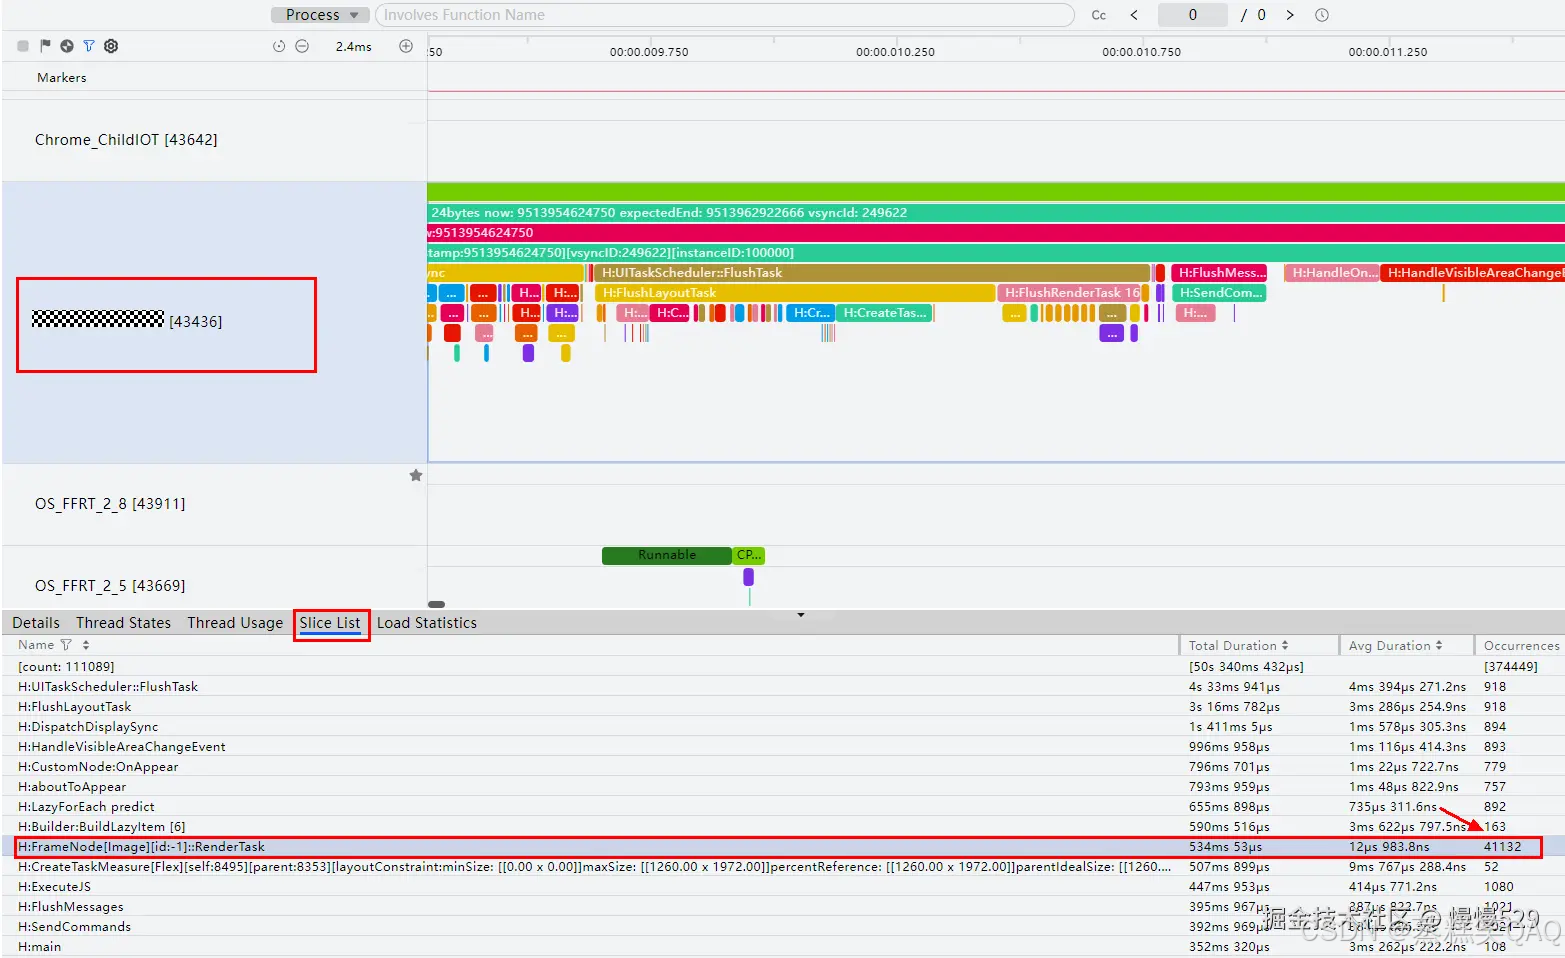Viewport: 1565px width, 958px height.
Task: Go to previous search result arrow
Action: 1134,15
